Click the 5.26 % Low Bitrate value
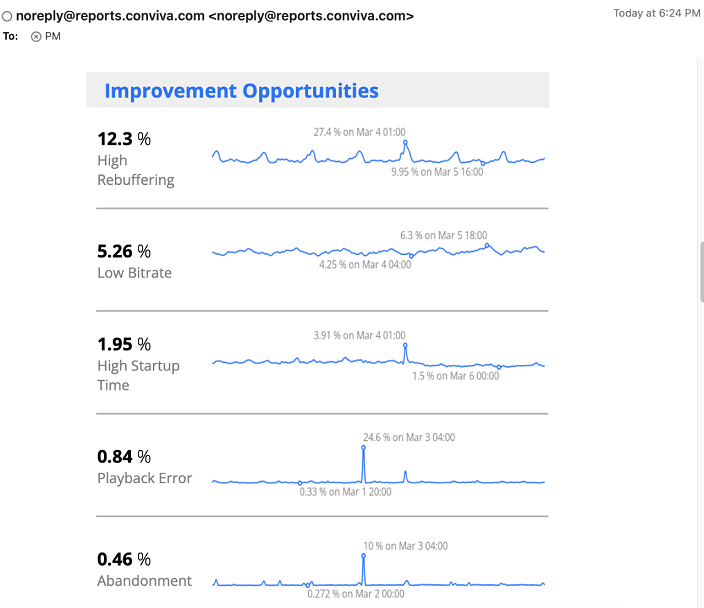 click(x=124, y=251)
